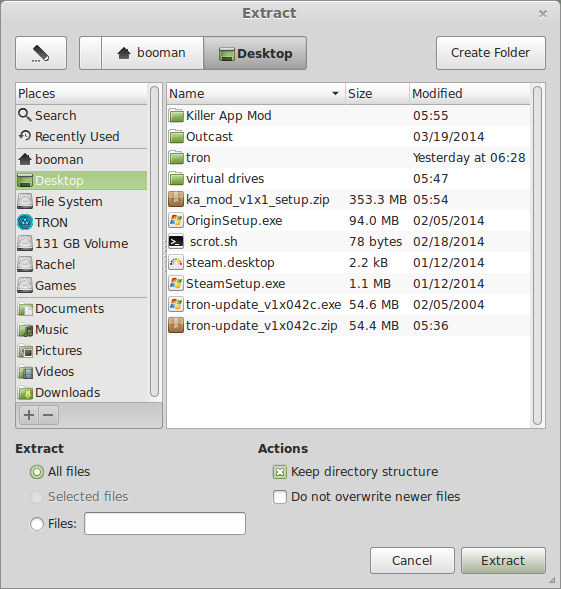Select Desktop in path bar
The width and height of the screenshot is (561, 589).
point(255,53)
